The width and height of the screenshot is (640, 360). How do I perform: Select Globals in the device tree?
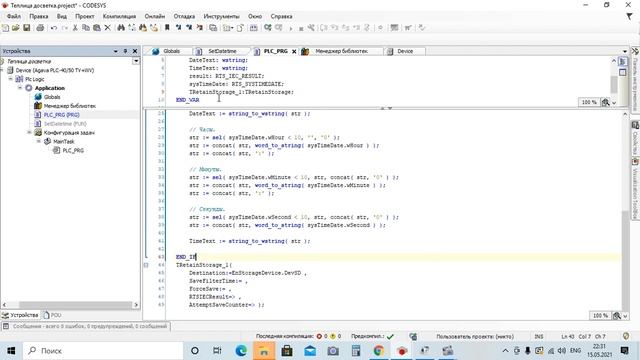tap(52, 97)
